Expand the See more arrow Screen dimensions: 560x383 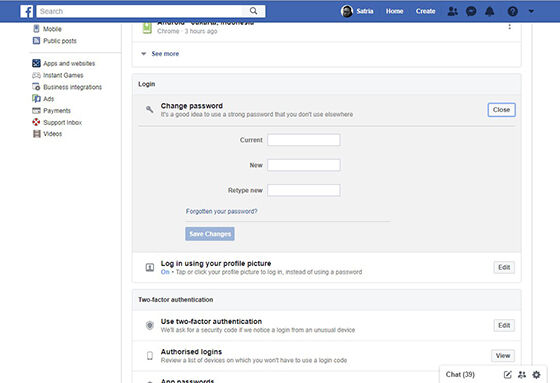click(144, 54)
